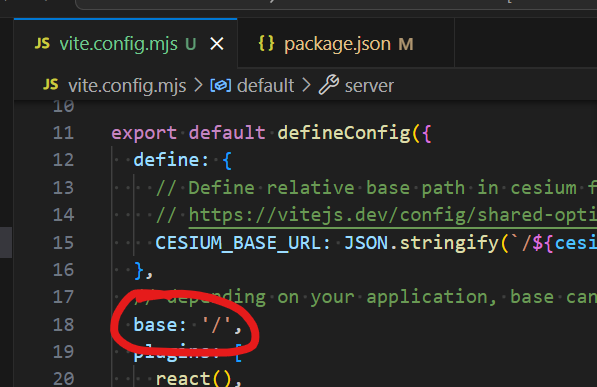Screen dimensions: 597x387
Task: Click the wrench icon next to server
Action: coord(329,85)
